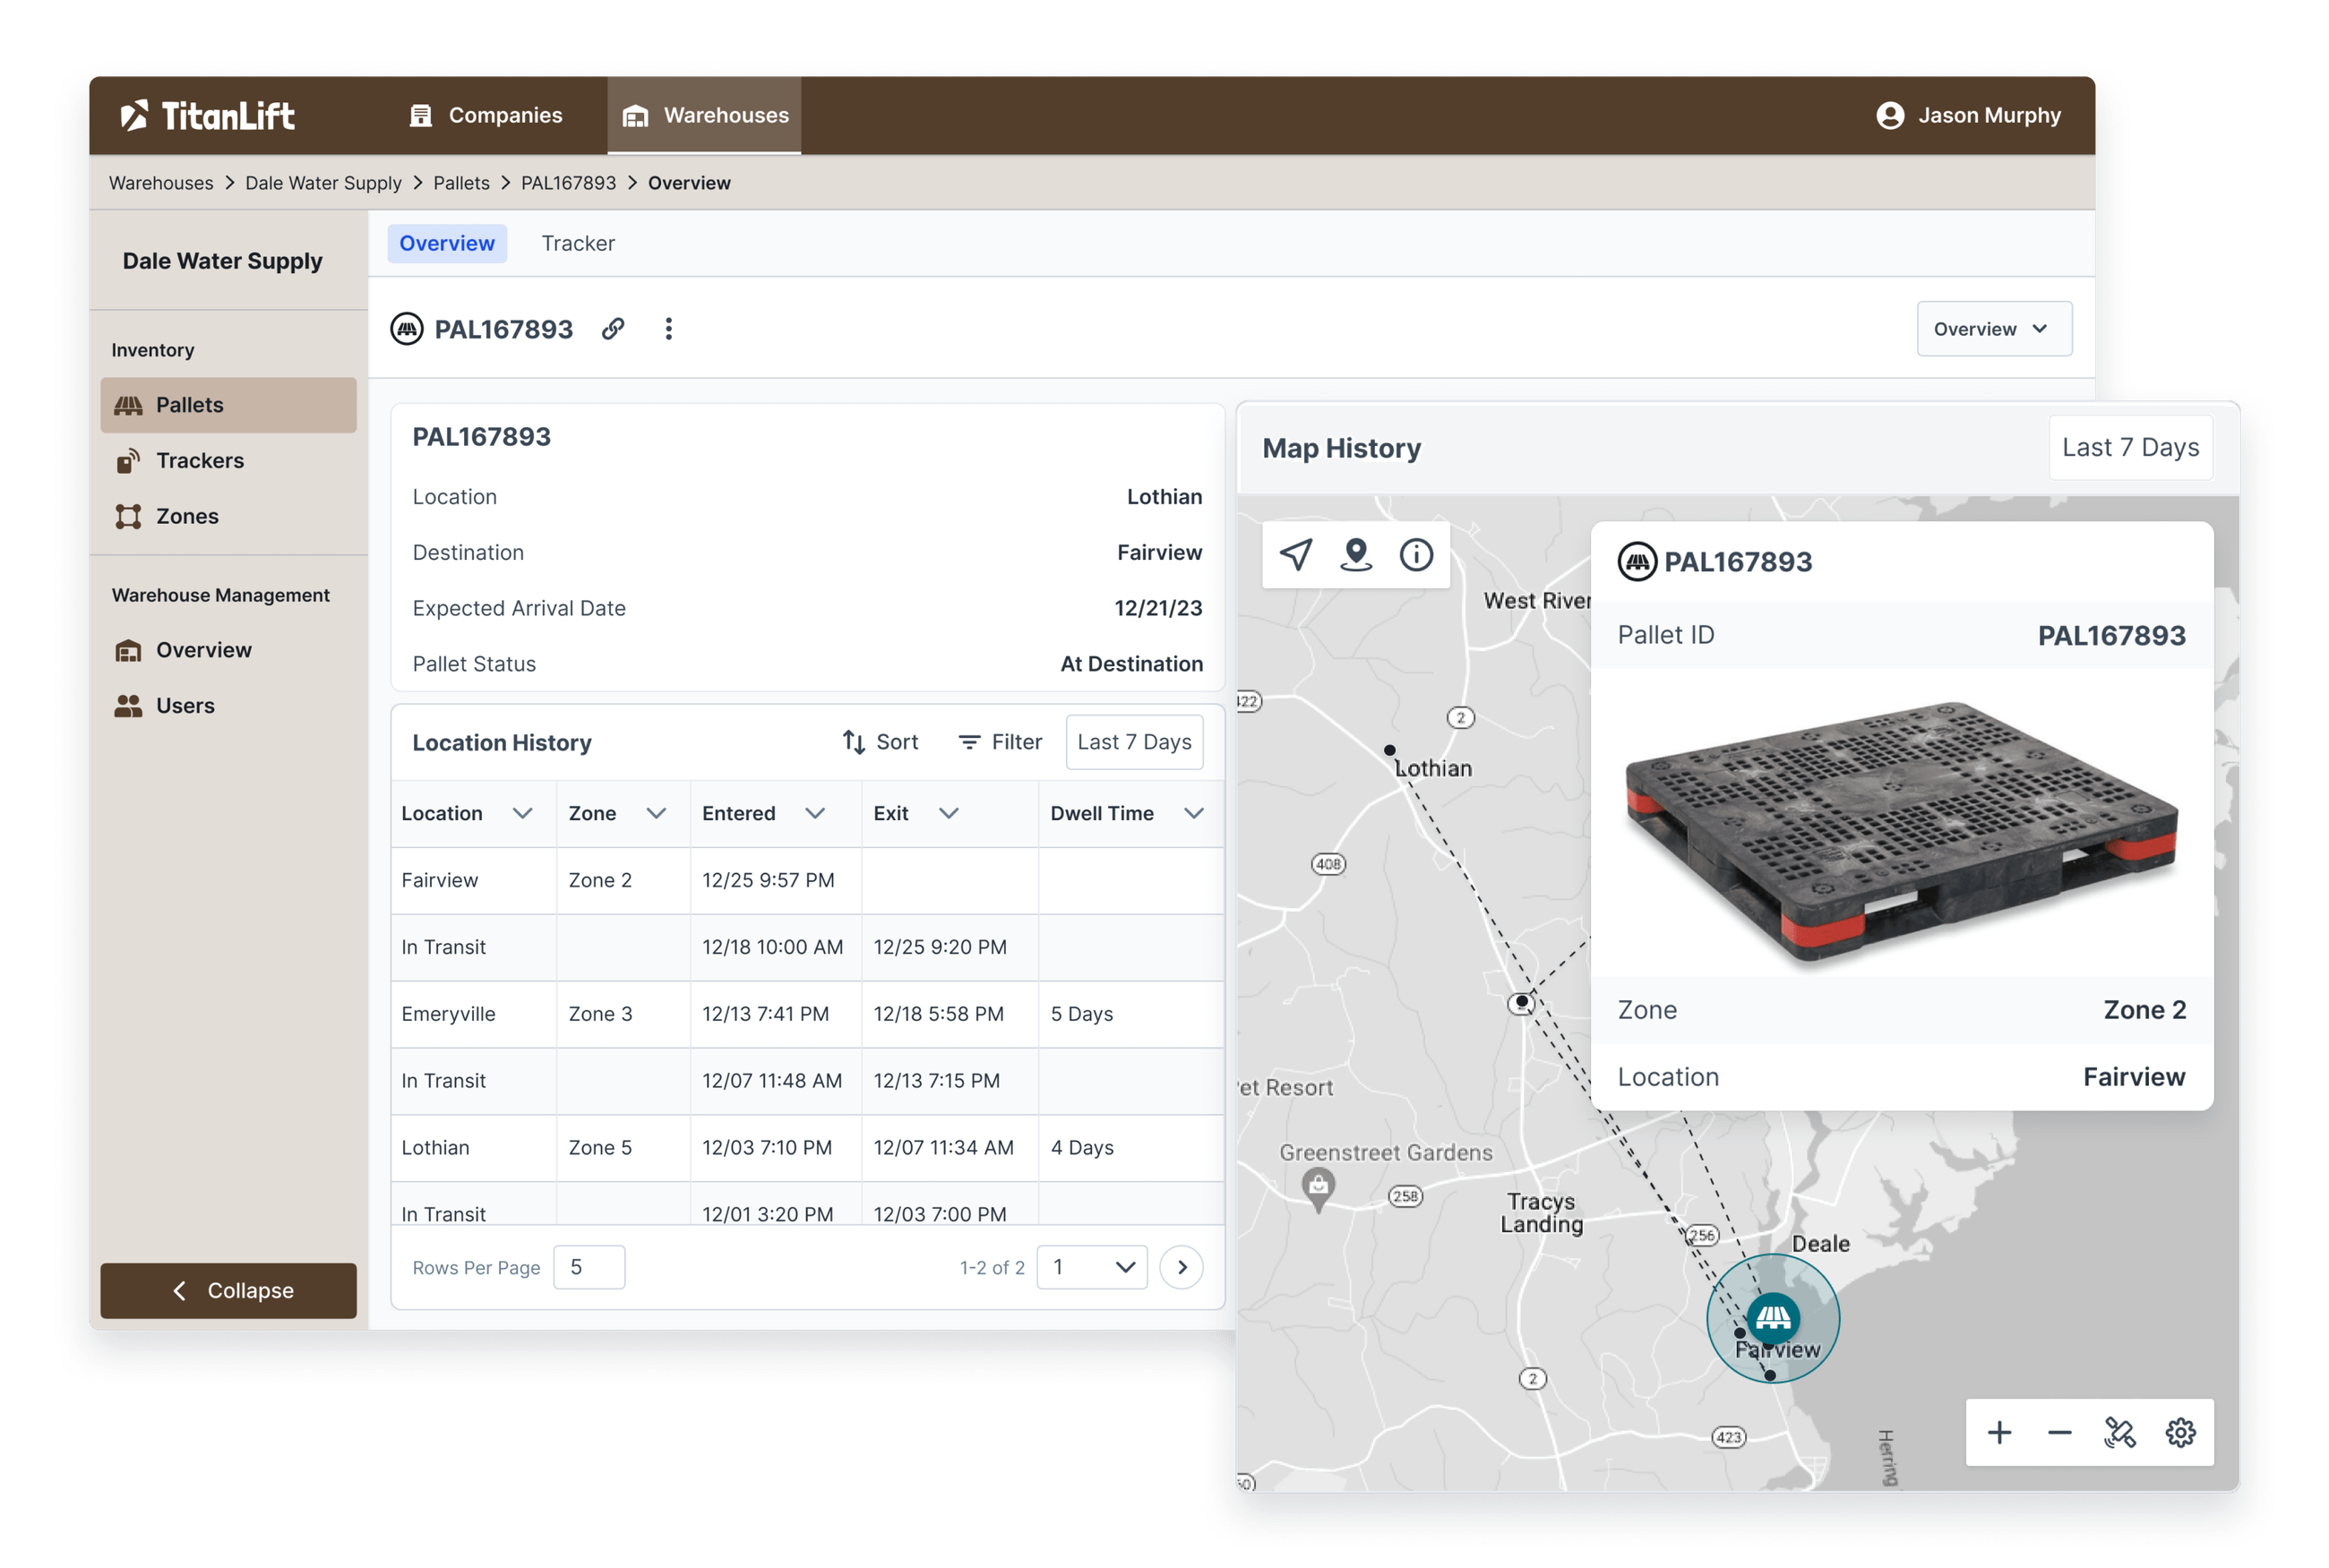Open the Trackers section from the sidebar
This screenshot has width=2329, height=1568.
click(x=199, y=460)
